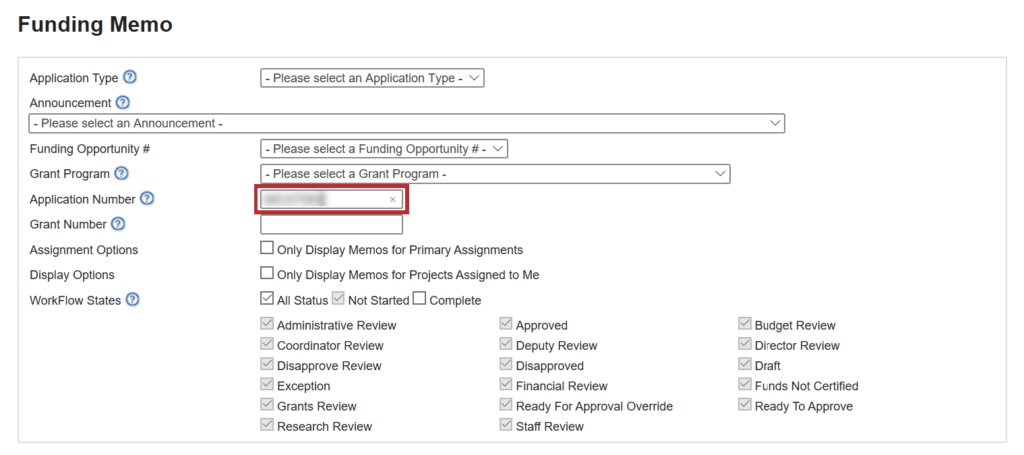Image resolution: width=1024 pixels, height=455 pixels.
Task: Open WorkFlow States help icon
Action: tap(132, 300)
